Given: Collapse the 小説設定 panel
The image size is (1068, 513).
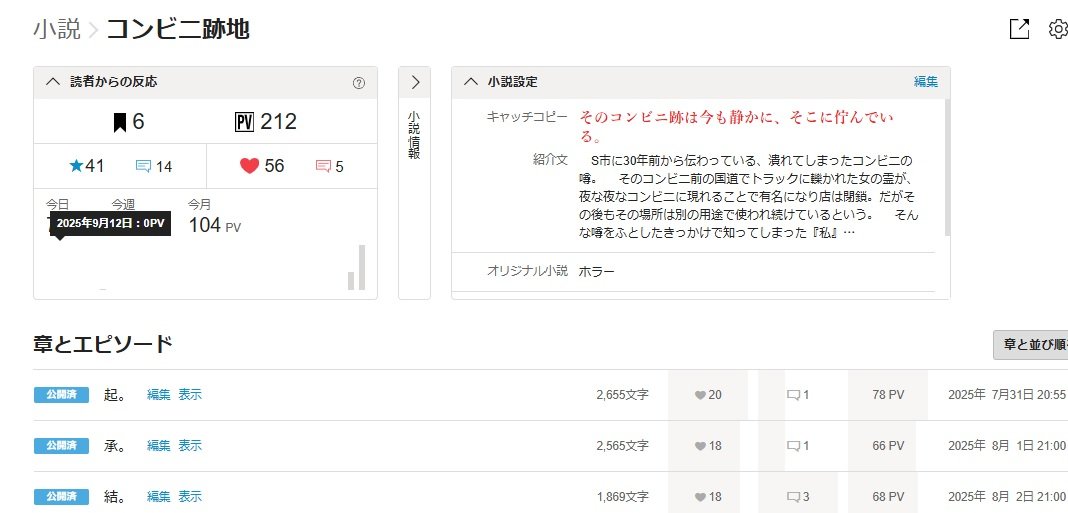Looking at the screenshot, I should [471, 82].
